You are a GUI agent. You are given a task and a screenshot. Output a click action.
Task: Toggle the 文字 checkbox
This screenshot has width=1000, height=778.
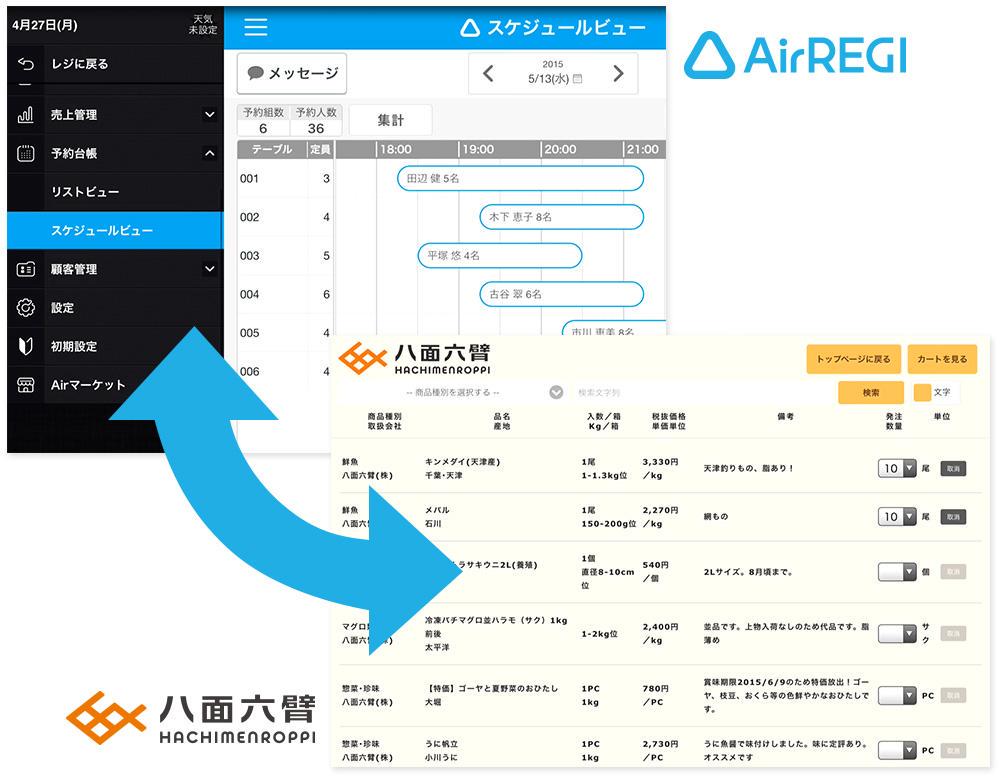tap(922, 392)
